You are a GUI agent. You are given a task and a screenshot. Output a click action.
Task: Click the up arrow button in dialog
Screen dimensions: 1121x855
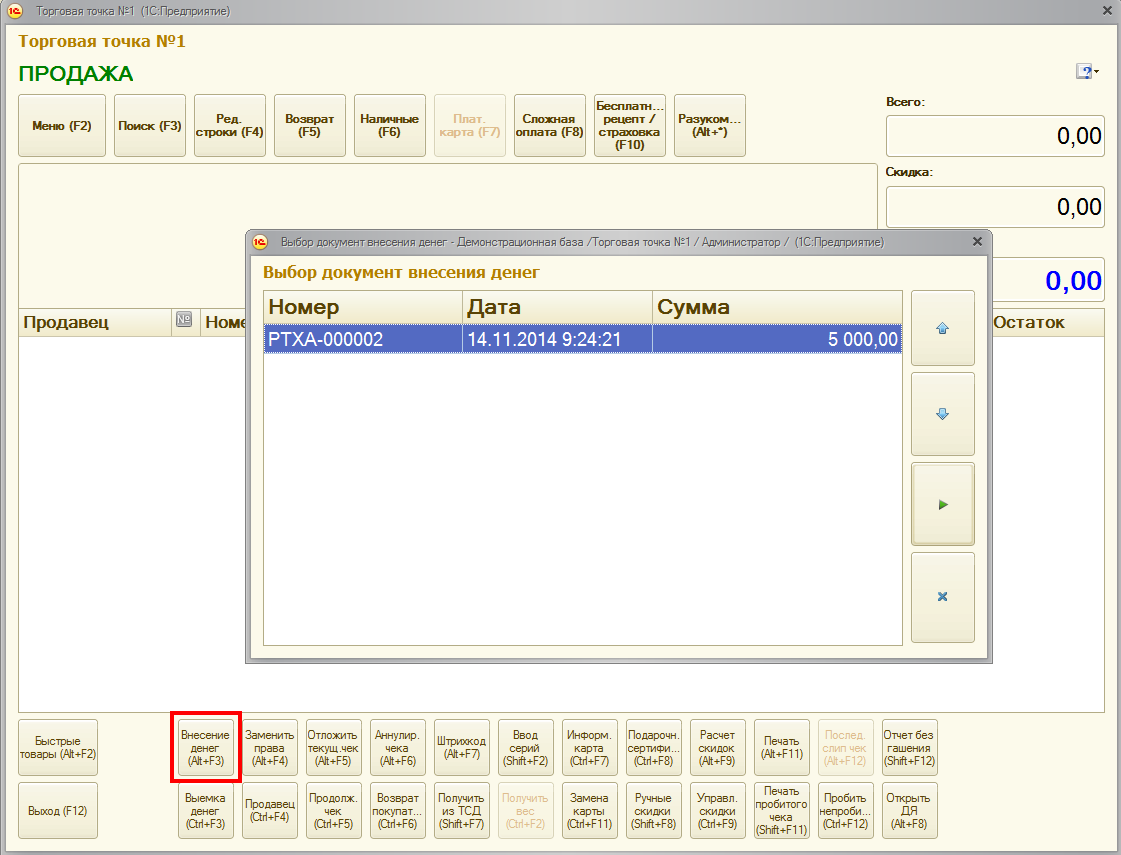point(942,328)
